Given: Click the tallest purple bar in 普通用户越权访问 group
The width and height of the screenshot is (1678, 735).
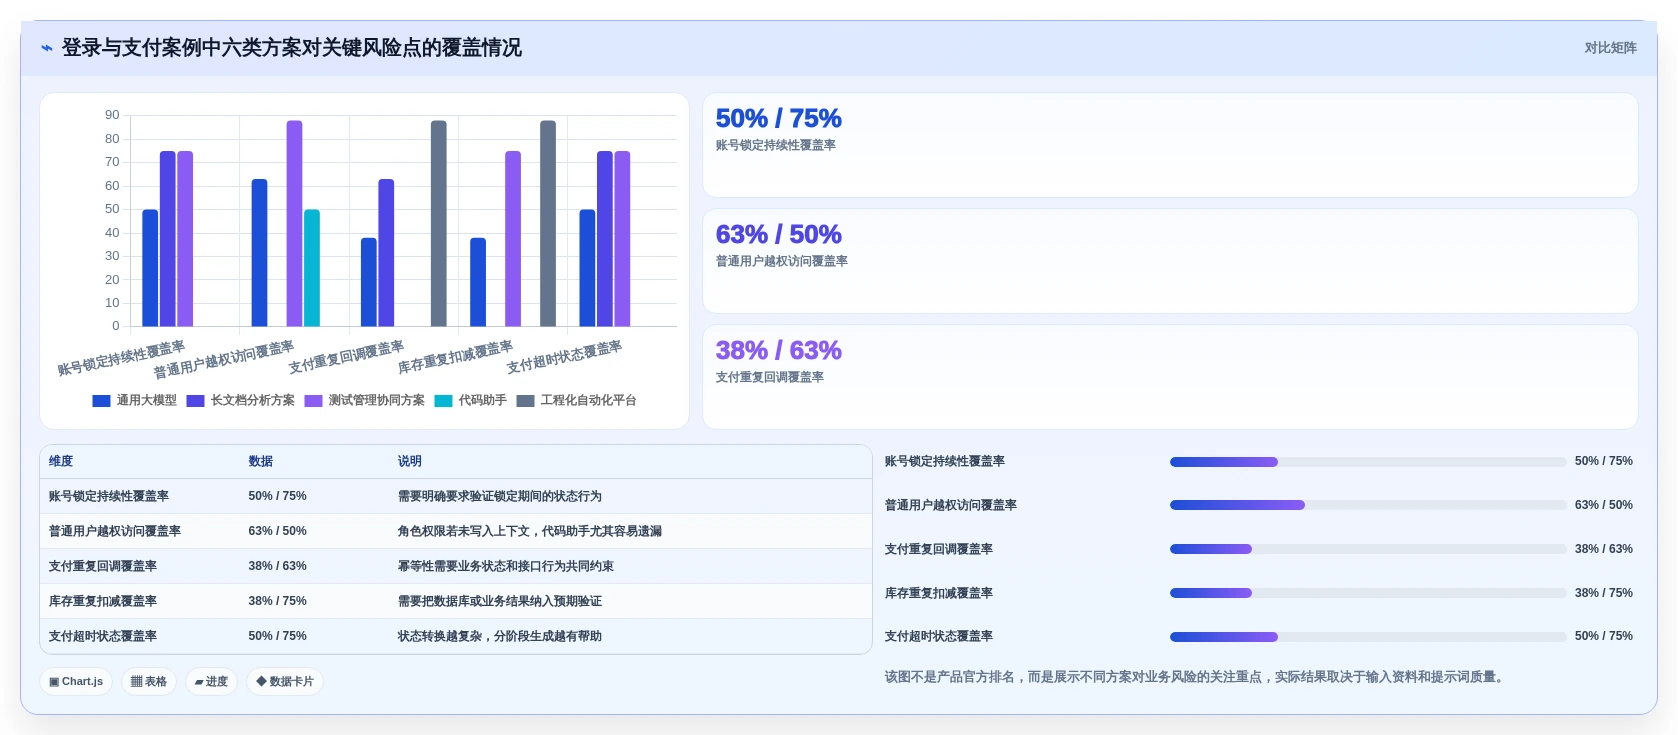Looking at the screenshot, I should (x=294, y=224).
